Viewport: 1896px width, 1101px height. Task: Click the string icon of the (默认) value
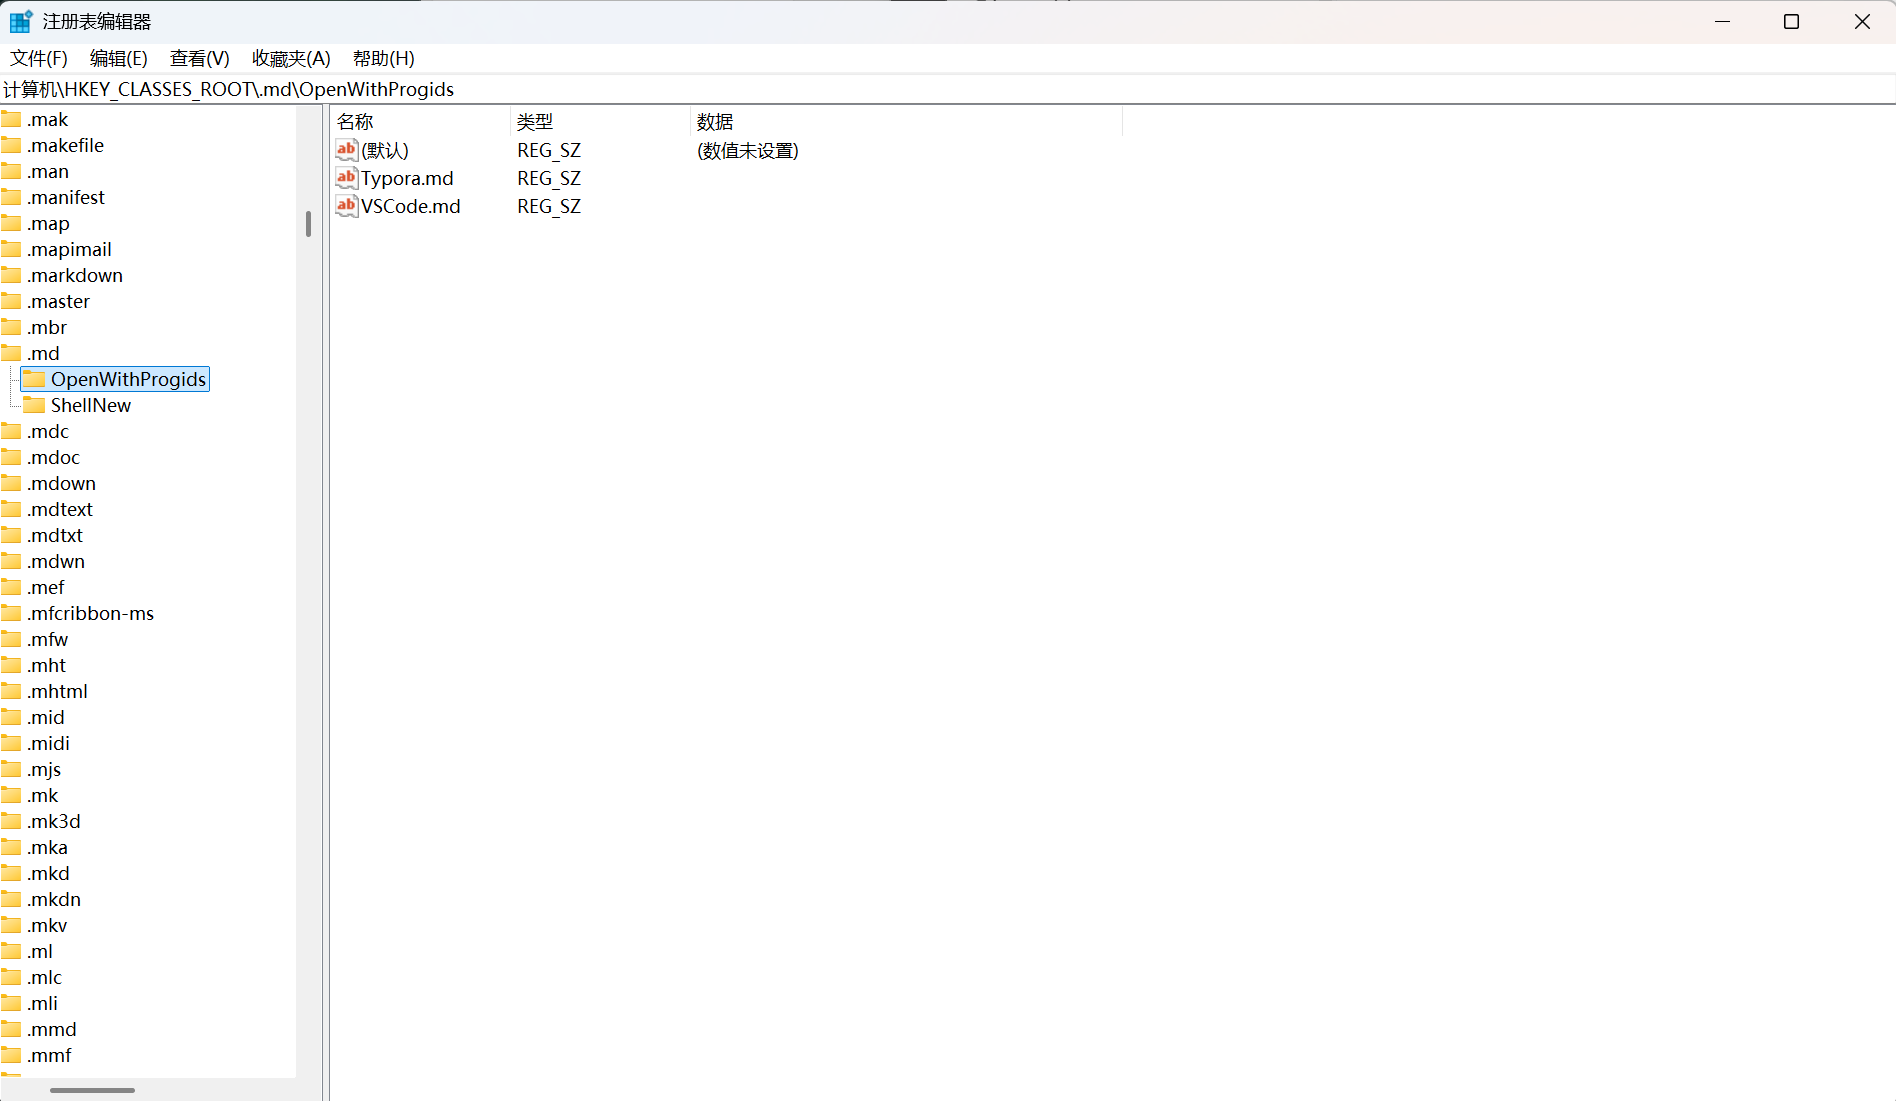click(346, 150)
